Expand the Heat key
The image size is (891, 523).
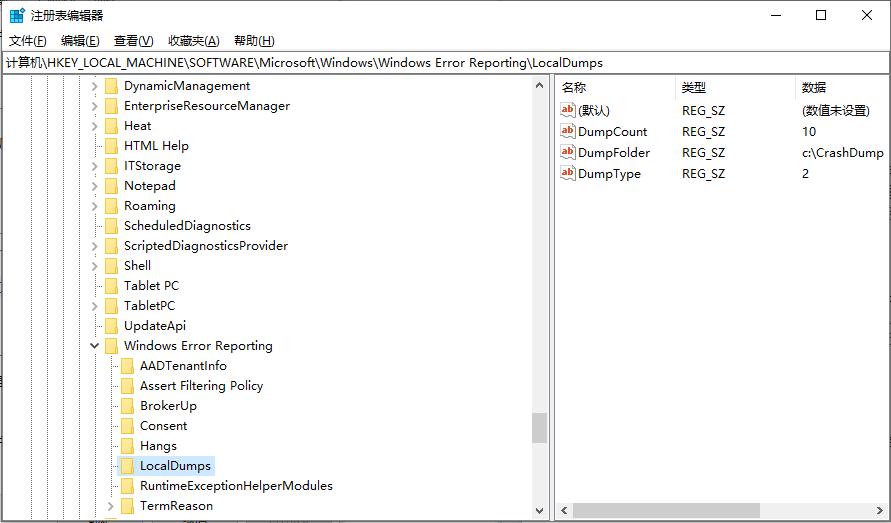95,126
